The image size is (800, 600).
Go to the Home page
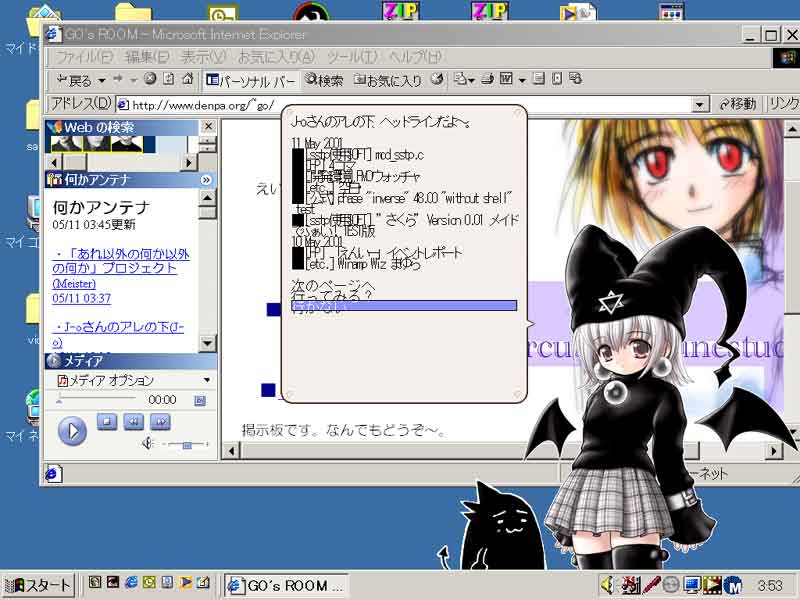point(188,79)
